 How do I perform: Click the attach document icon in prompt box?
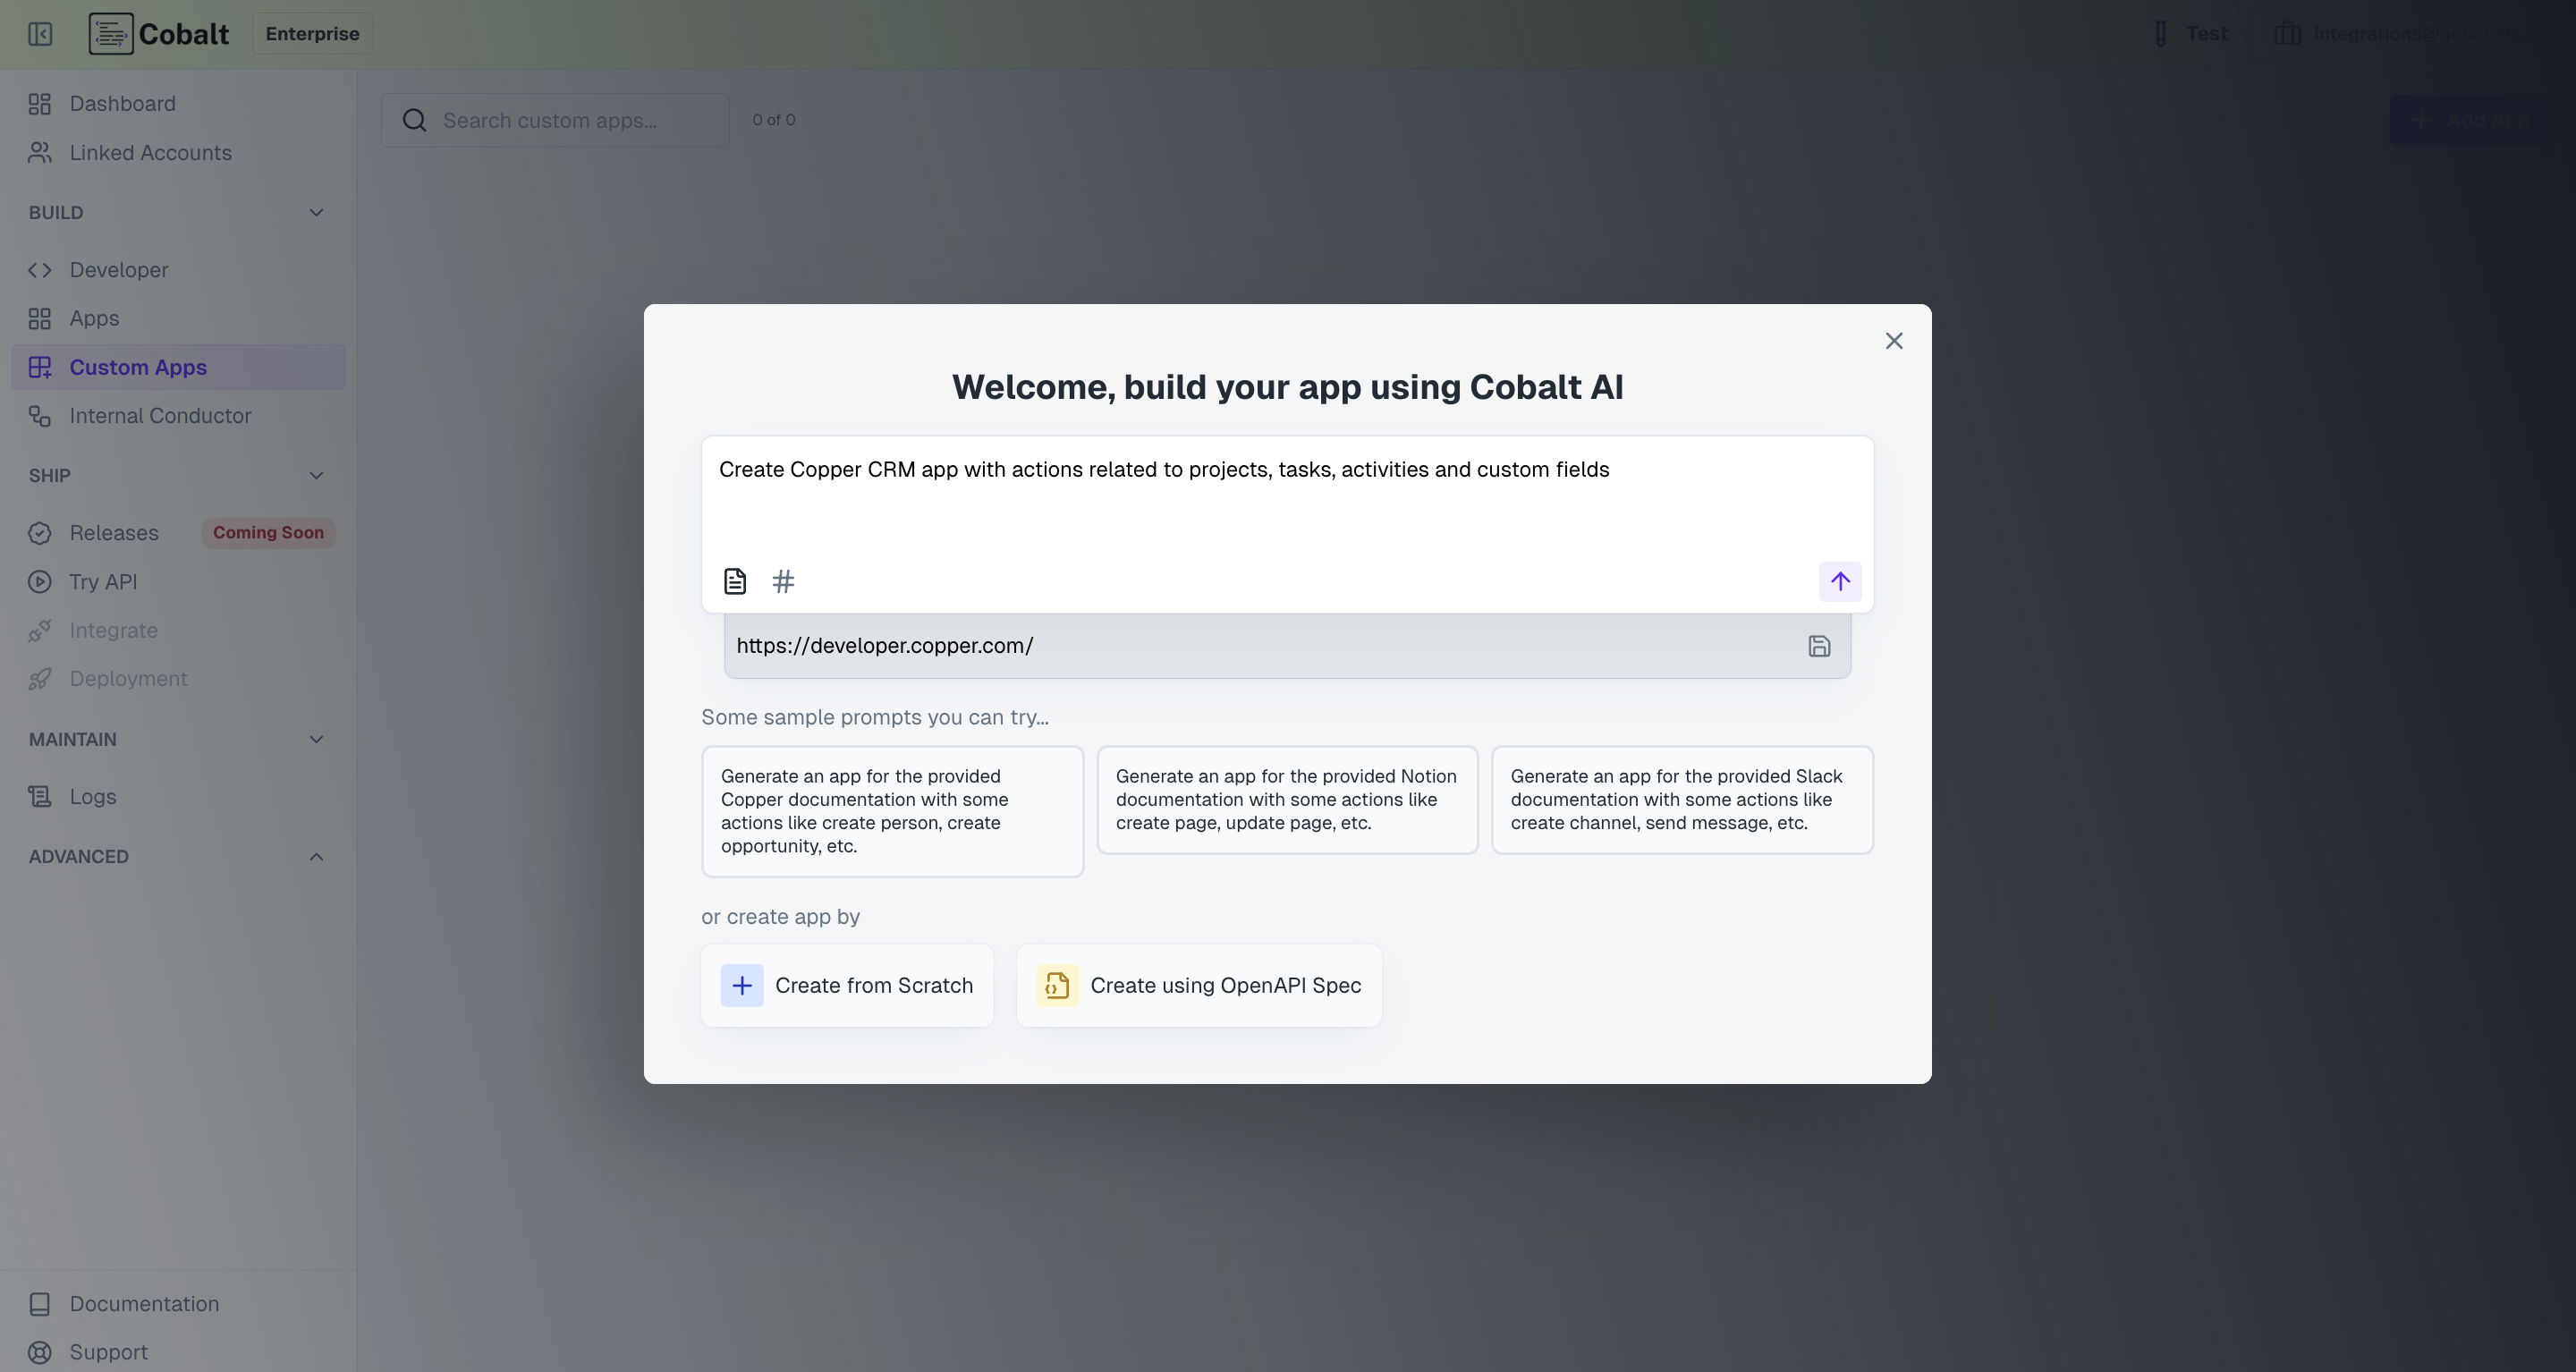pos(735,580)
